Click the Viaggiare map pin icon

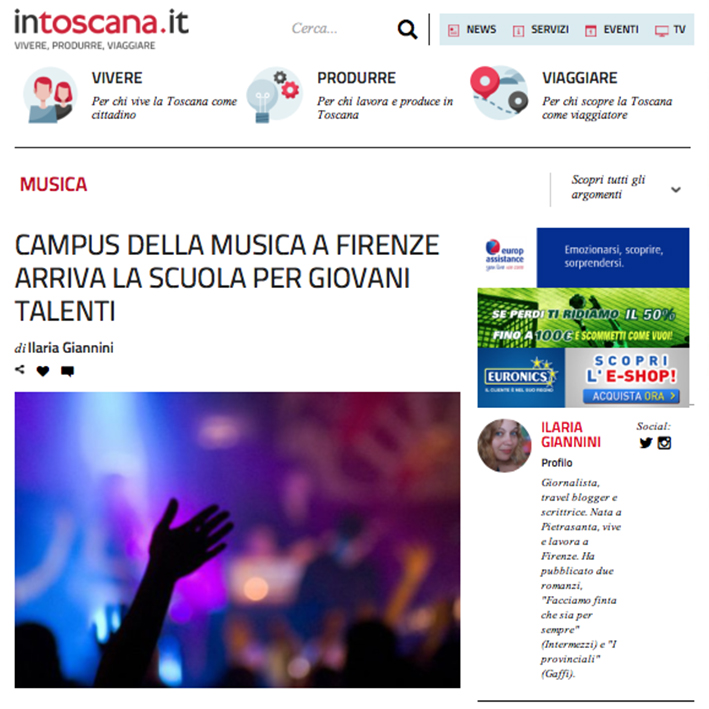[499, 93]
